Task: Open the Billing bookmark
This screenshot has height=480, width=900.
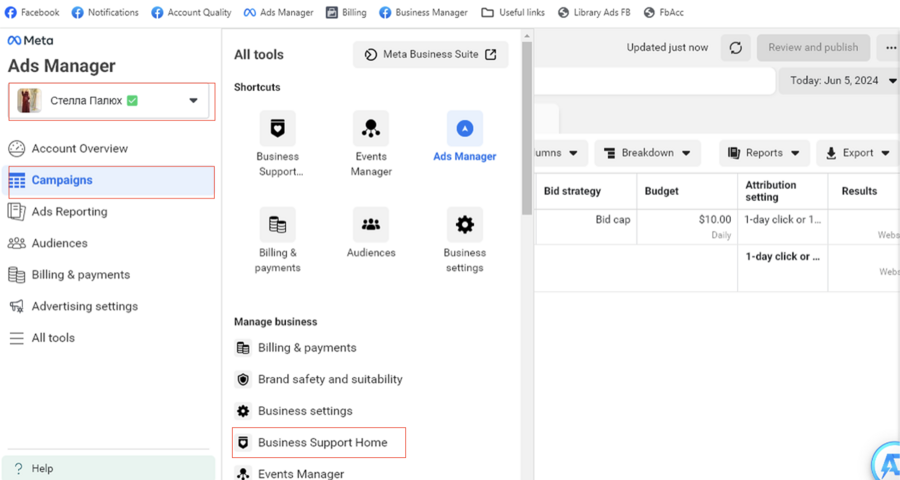Action: coord(346,12)
